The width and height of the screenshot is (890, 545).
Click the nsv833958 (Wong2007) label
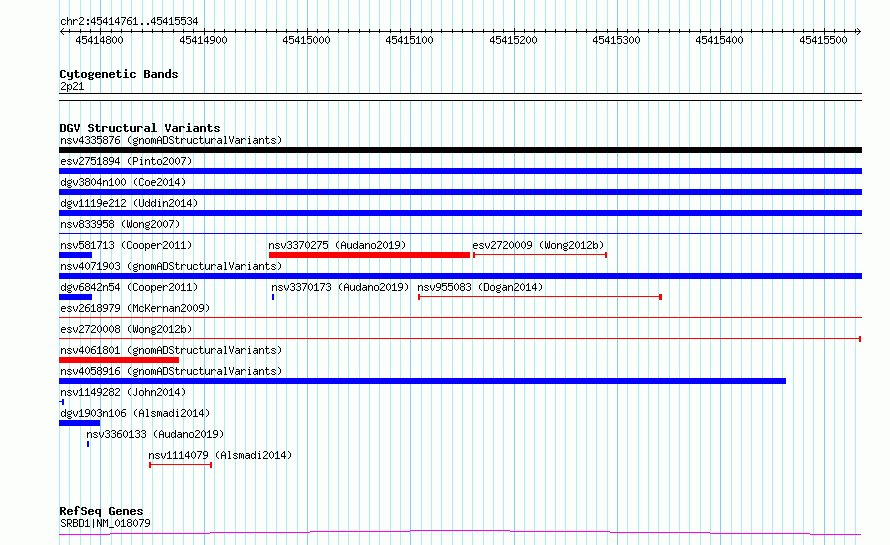click(x=120, y=224)
